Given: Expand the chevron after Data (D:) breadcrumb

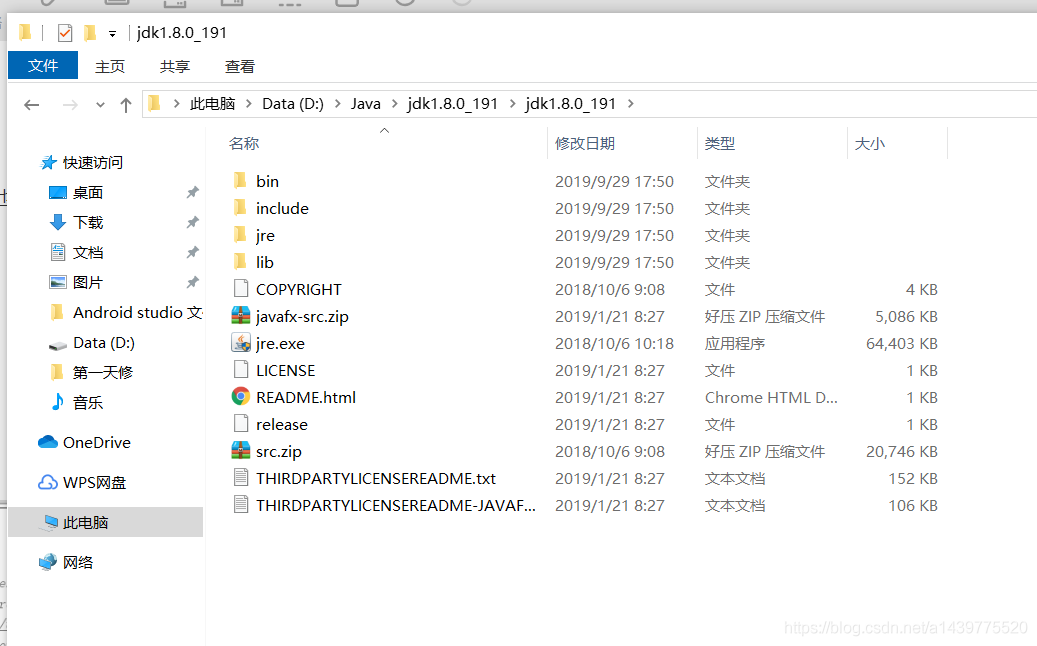Looking at the screenshot, I should (x=338, y=104).
